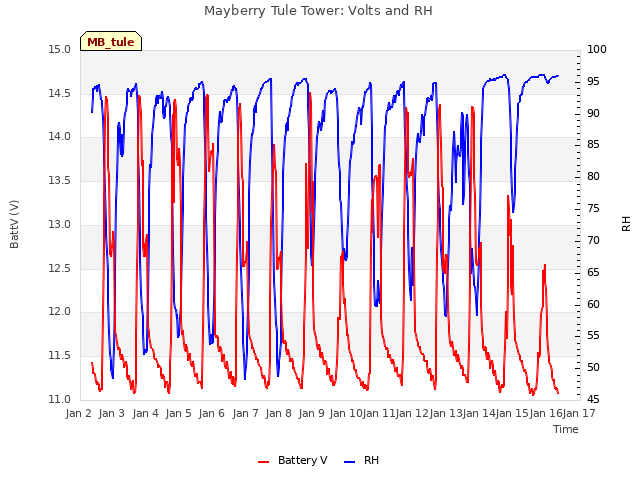
Task: Click the 'BattV (V)' left axis title
Action: point(14,224)
